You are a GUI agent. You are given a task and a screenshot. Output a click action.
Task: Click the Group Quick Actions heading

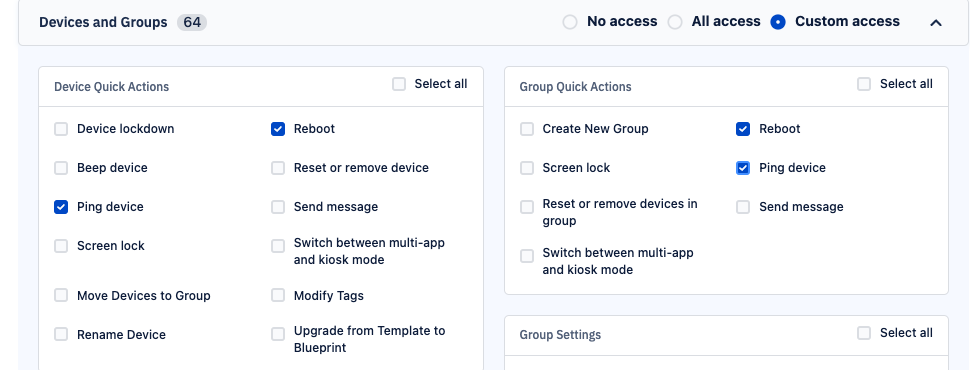pyautogui.click(x=575, y=87)
